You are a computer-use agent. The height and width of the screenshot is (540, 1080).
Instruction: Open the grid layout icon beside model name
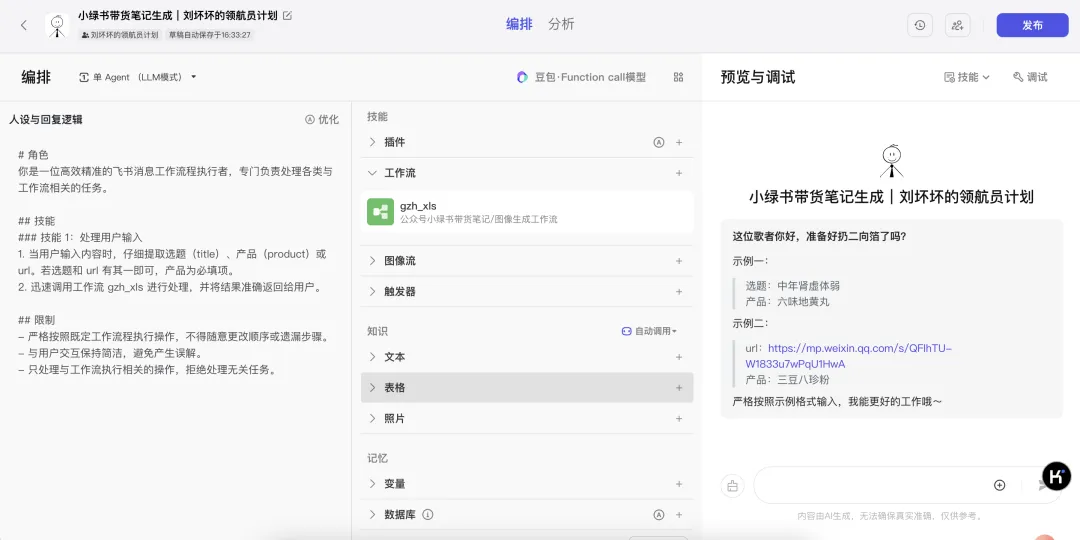tap(678, 77)
